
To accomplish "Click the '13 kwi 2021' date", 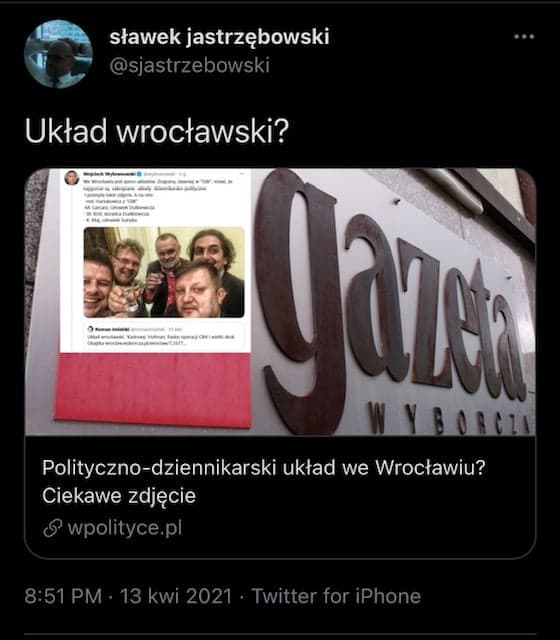I will tap(176, 596).
